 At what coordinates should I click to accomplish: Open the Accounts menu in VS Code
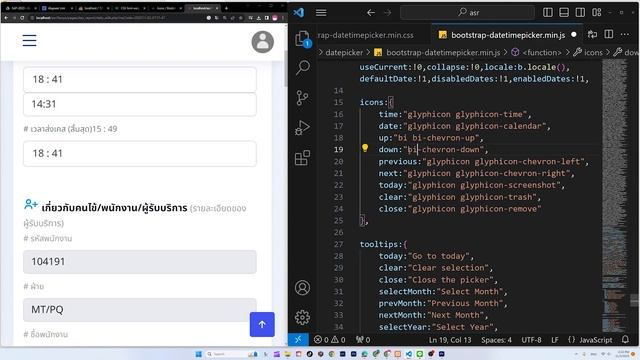pyautogui.click(x=302, y=288)
